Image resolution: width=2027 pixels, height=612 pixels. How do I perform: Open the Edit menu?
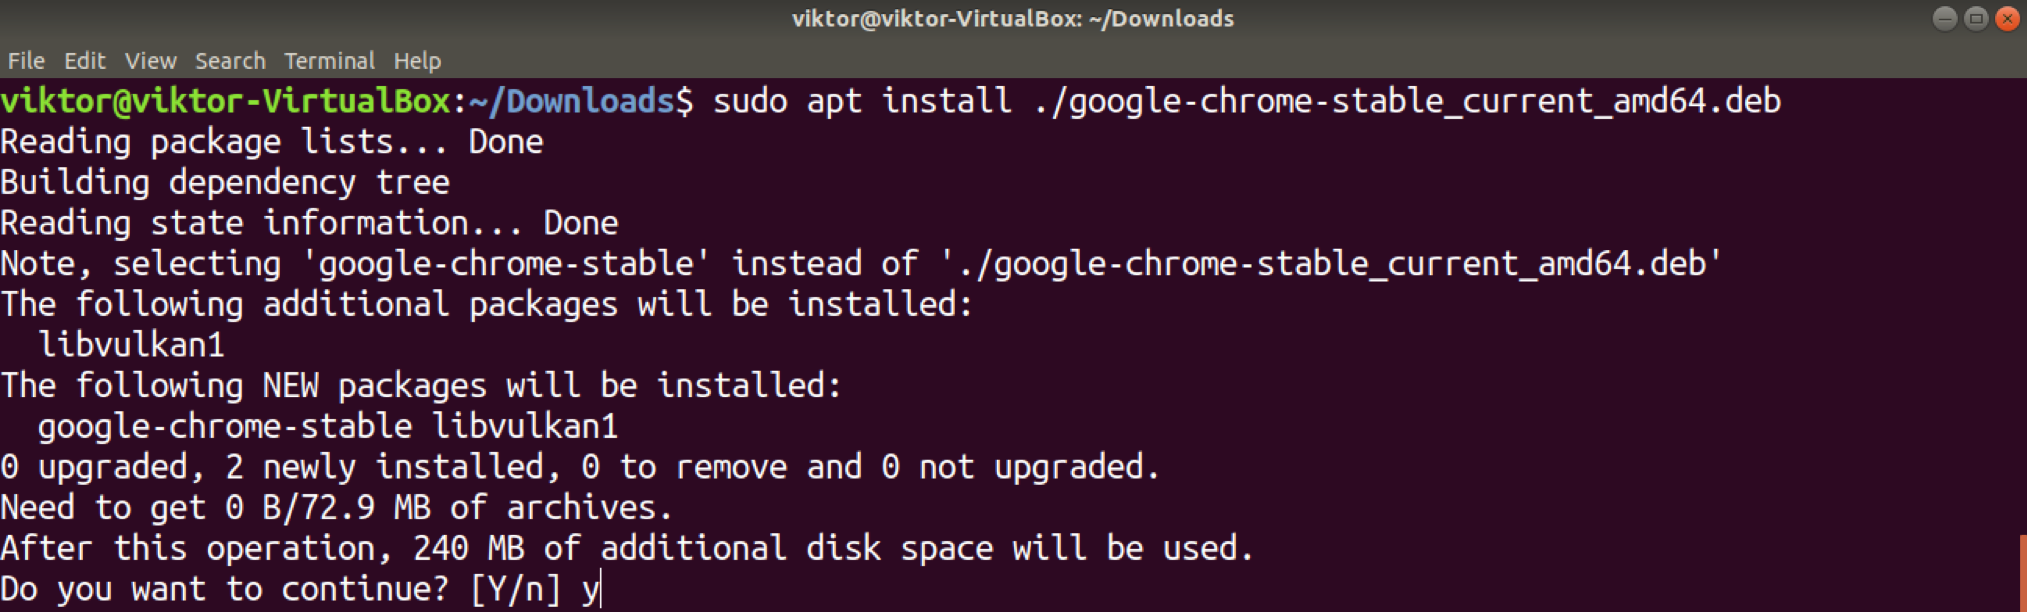coord(84,61)
